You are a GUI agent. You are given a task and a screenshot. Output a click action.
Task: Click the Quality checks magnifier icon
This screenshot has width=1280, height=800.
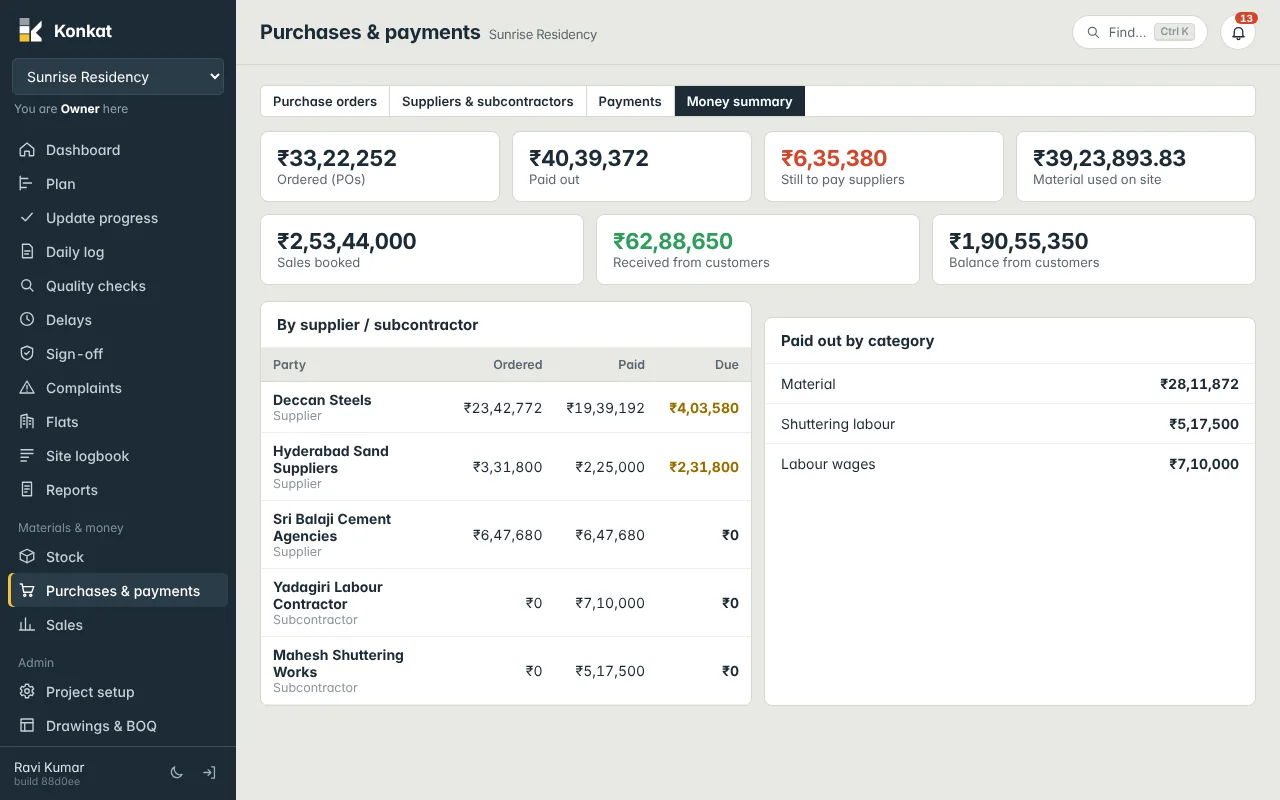point(27,286)
